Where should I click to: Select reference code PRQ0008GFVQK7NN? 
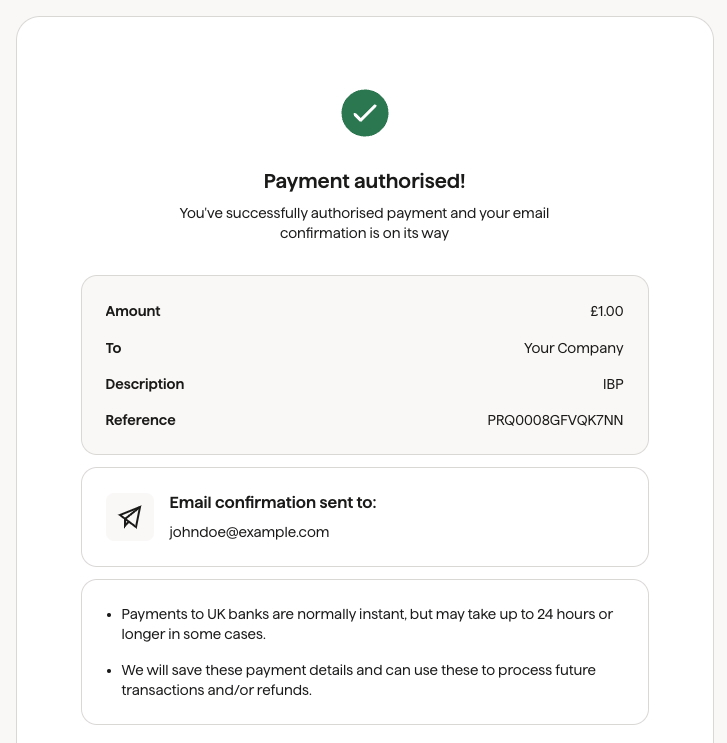coord(555,420)
